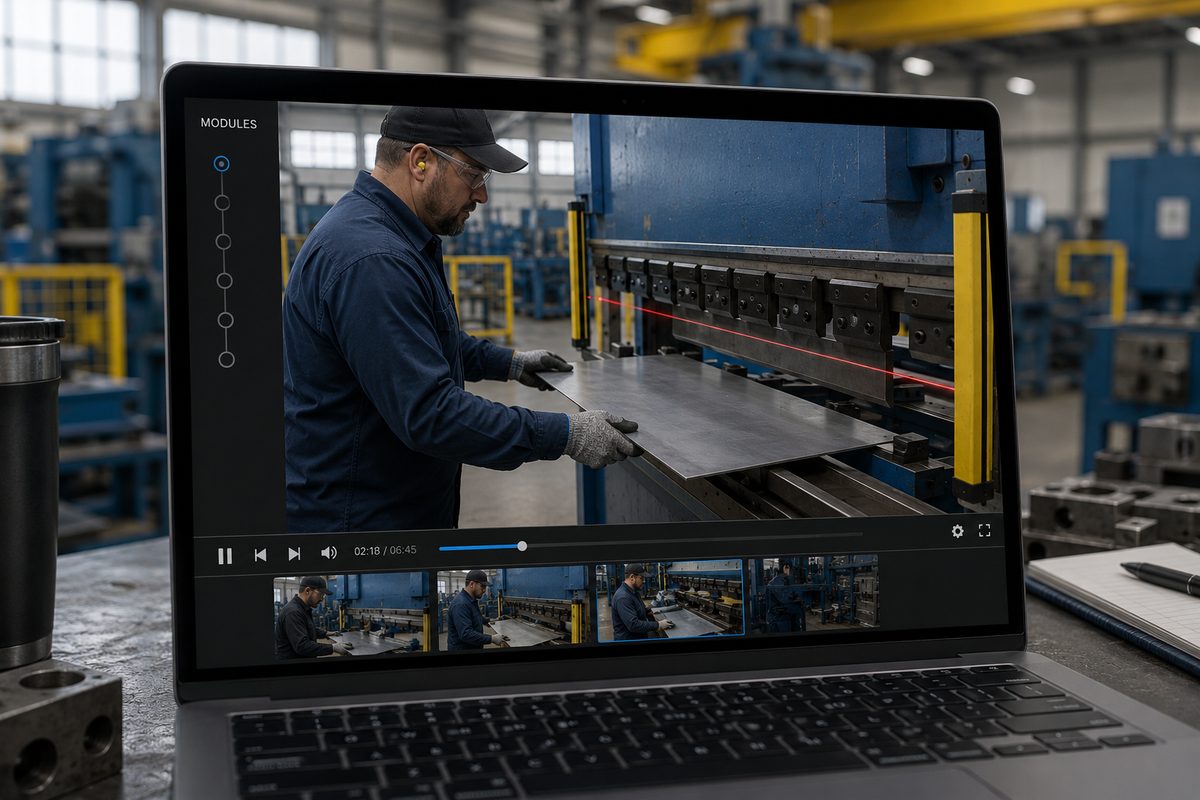The width and height of the screenshot is (1200, 800).
Task: Mute the video with the speaker icon
Action: (328, 552)
